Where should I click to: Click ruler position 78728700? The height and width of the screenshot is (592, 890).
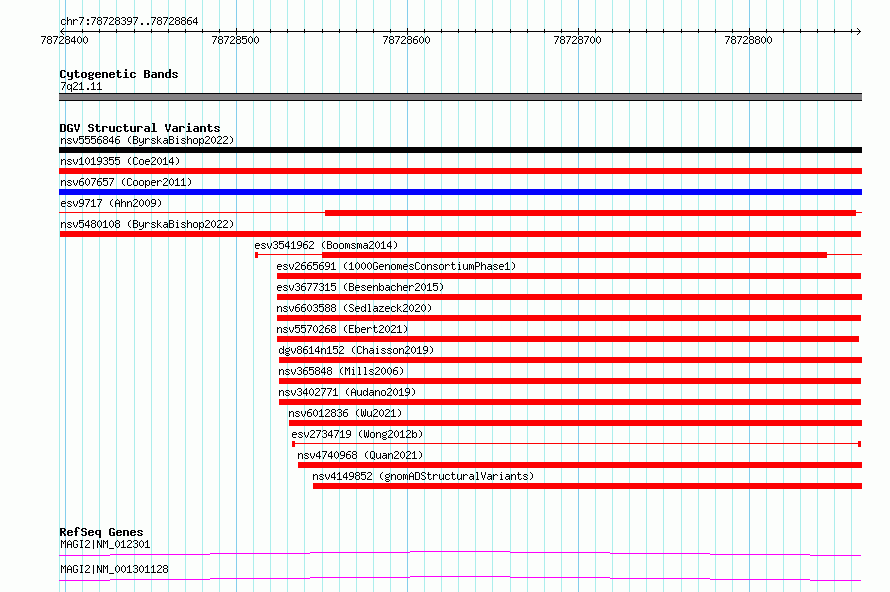point(577,40)
